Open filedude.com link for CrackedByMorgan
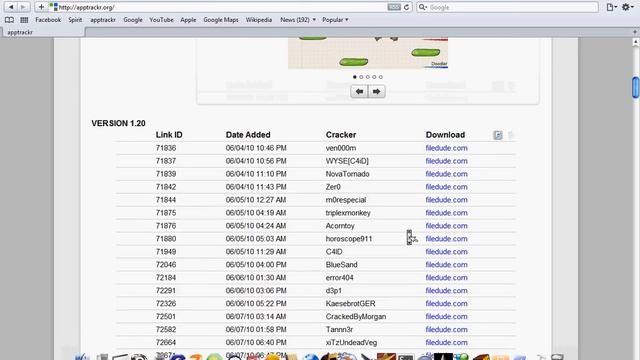The height and width of the screenshot is (360, 640). click(447, 317)
